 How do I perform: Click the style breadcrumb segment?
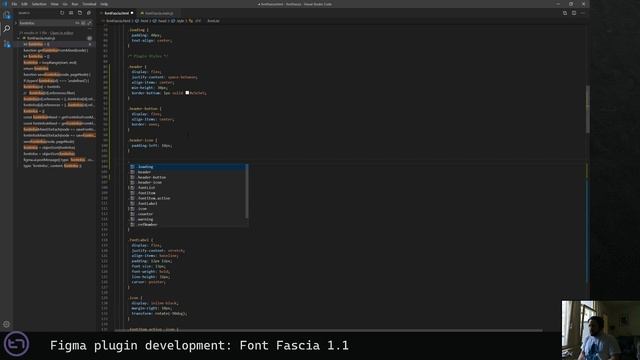pos(178,21)
